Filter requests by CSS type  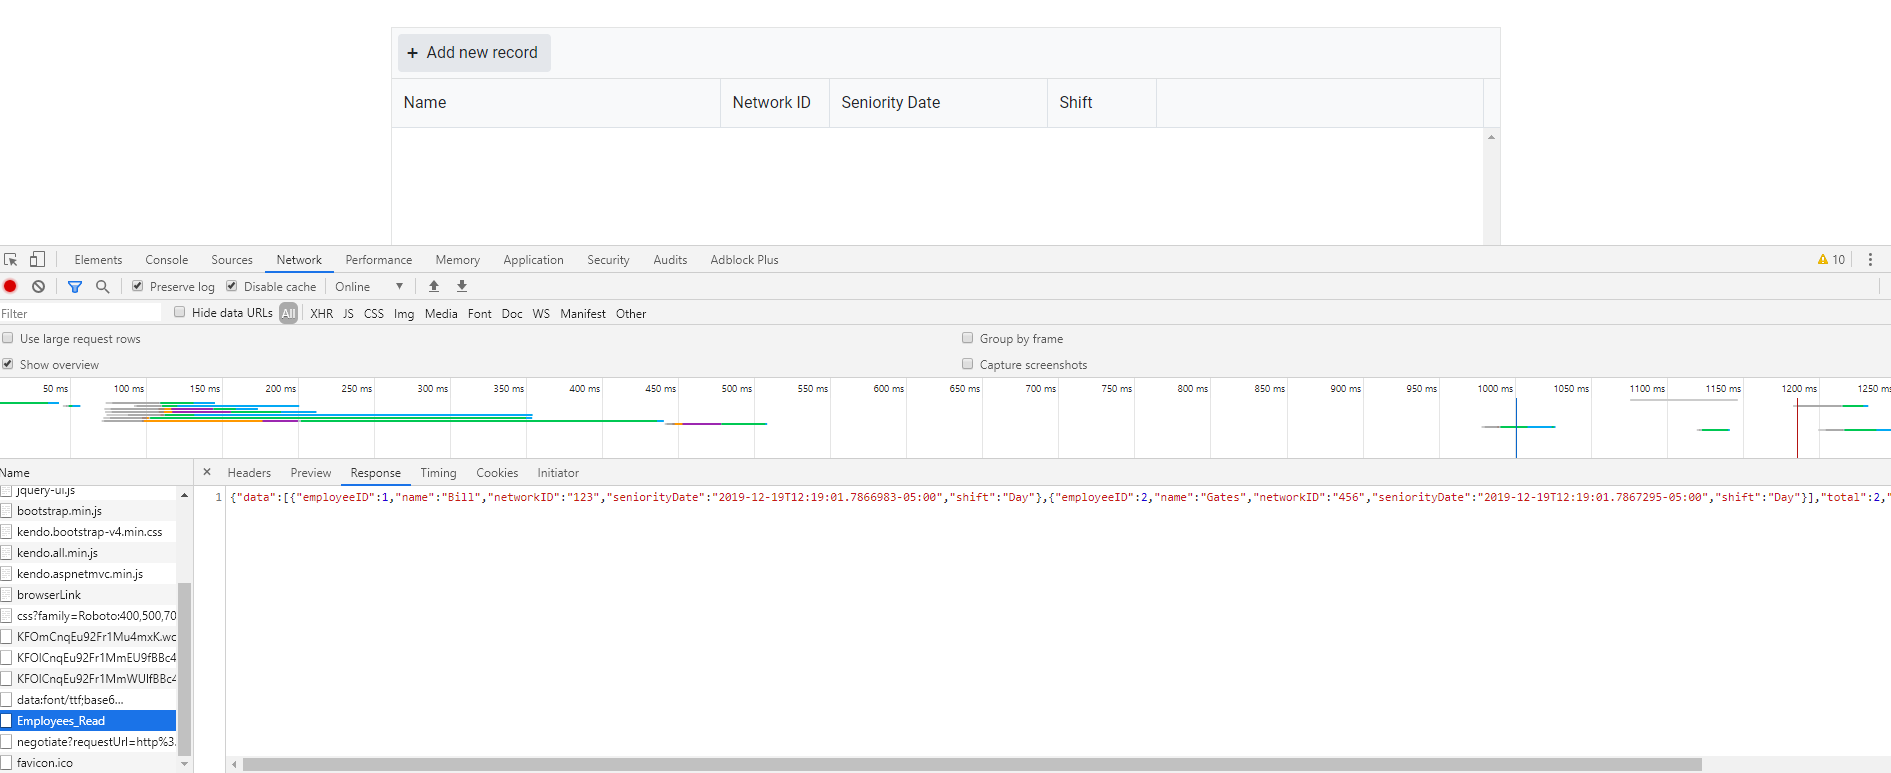[374, 314]
